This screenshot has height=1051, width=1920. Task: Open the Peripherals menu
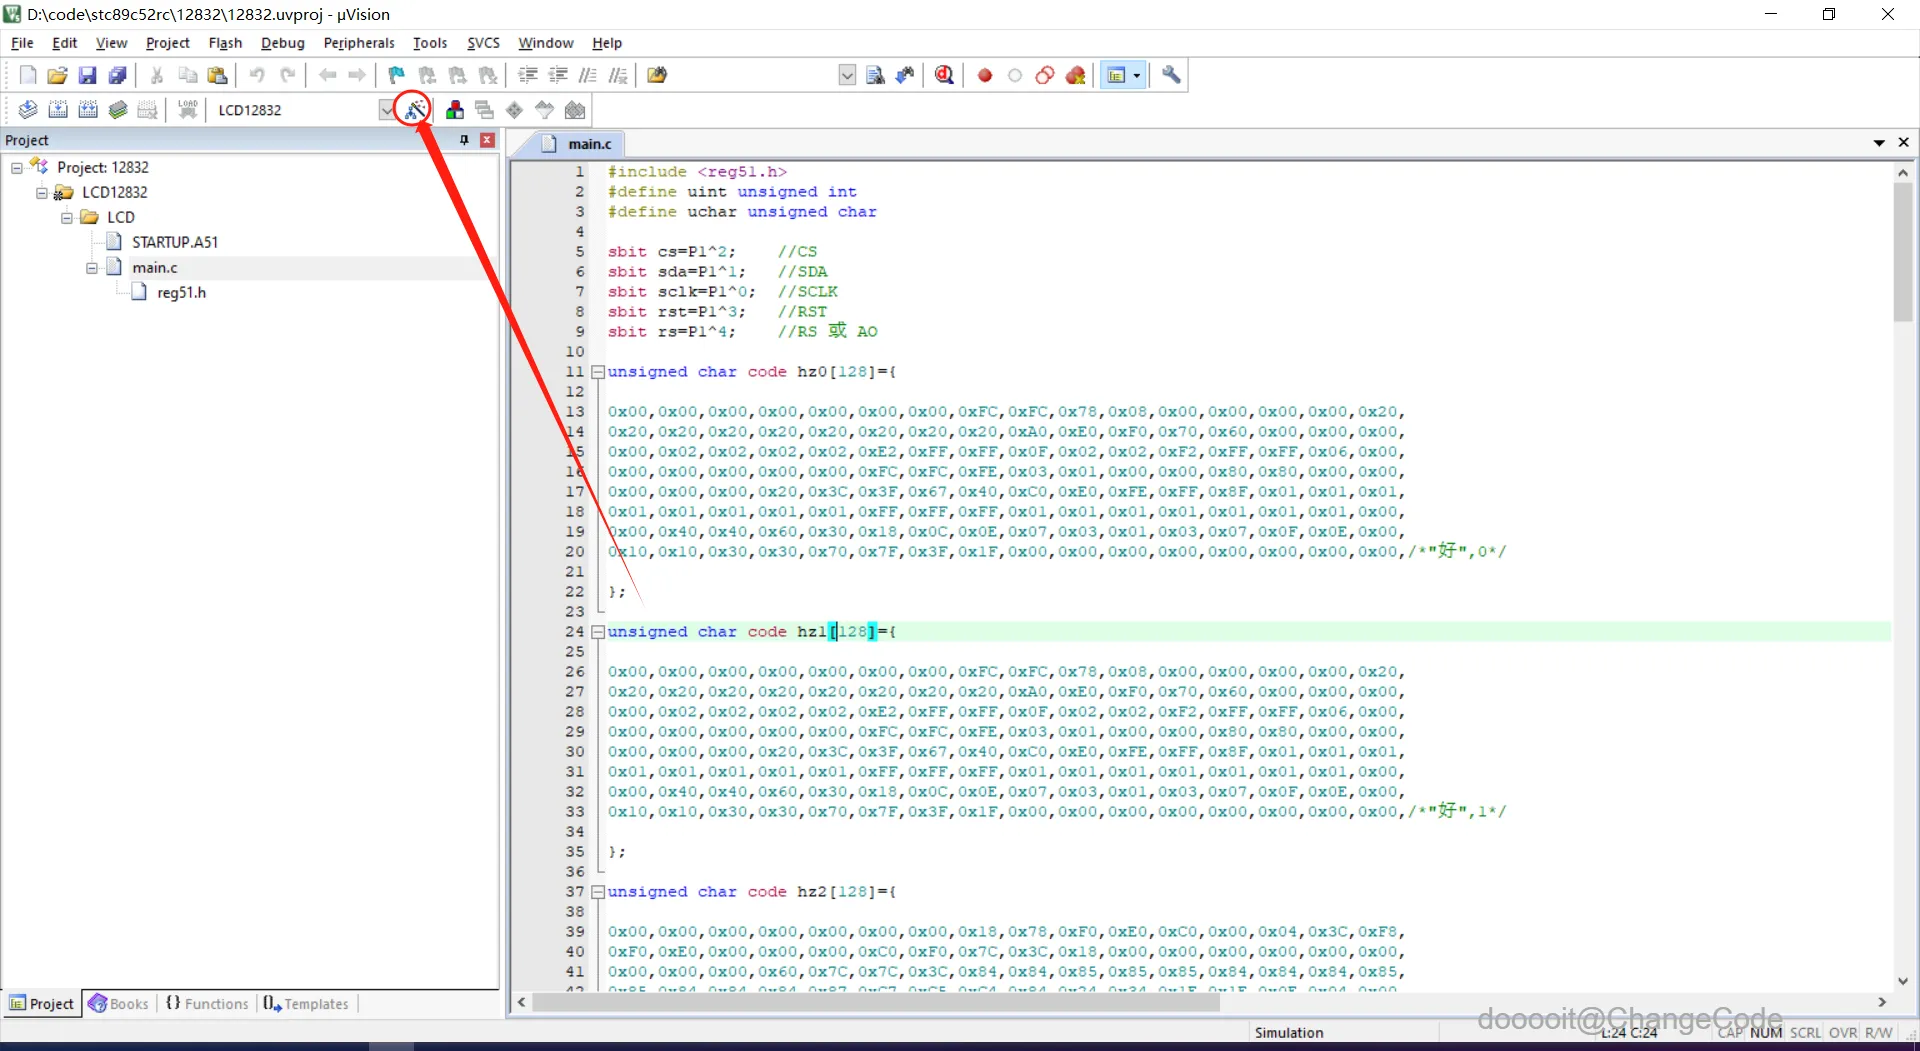coord(358,43)
